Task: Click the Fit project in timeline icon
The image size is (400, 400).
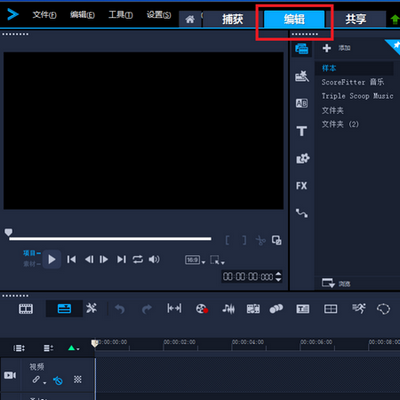Action: coord(174,309)
